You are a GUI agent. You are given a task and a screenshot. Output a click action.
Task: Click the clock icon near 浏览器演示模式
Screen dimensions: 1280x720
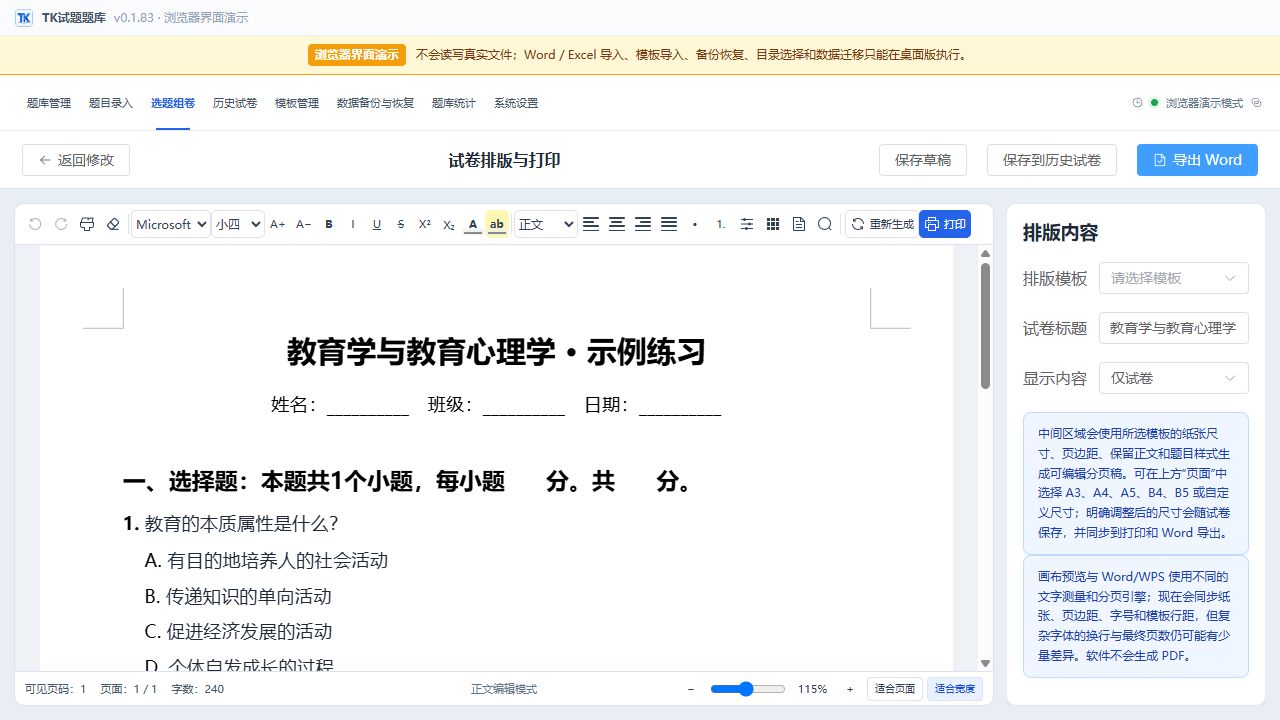(x=1137, y=103)
